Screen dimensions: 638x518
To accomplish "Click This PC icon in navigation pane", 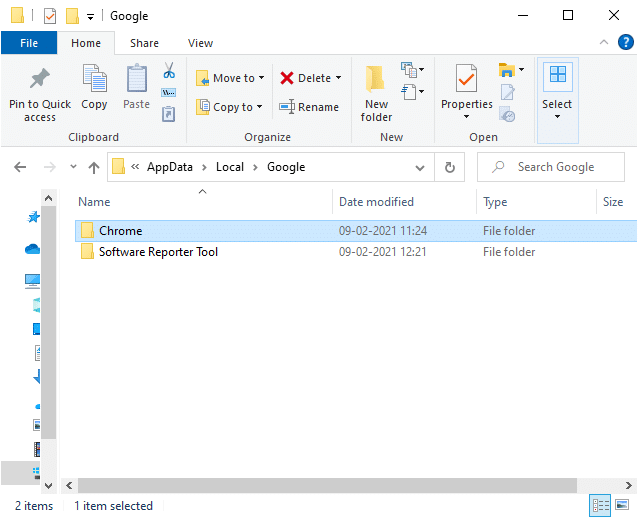I will tap(32, 281).
